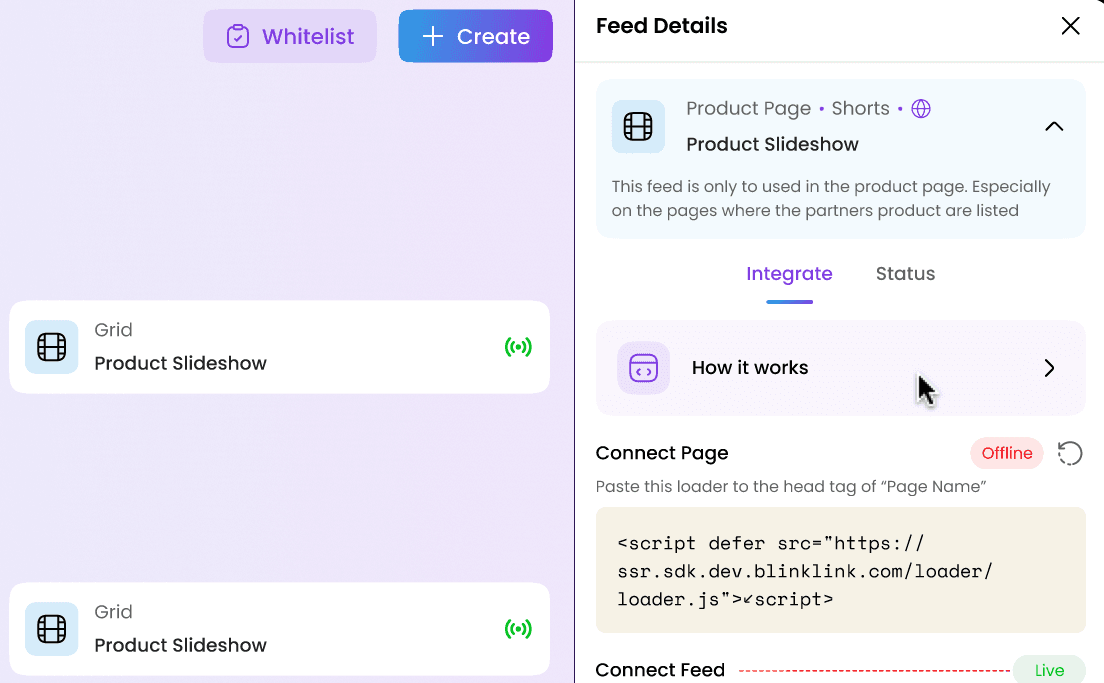Screen dimensions: 1104x683
Task: Click the second Product Slideshow grid icon
Action: [51, 629]
